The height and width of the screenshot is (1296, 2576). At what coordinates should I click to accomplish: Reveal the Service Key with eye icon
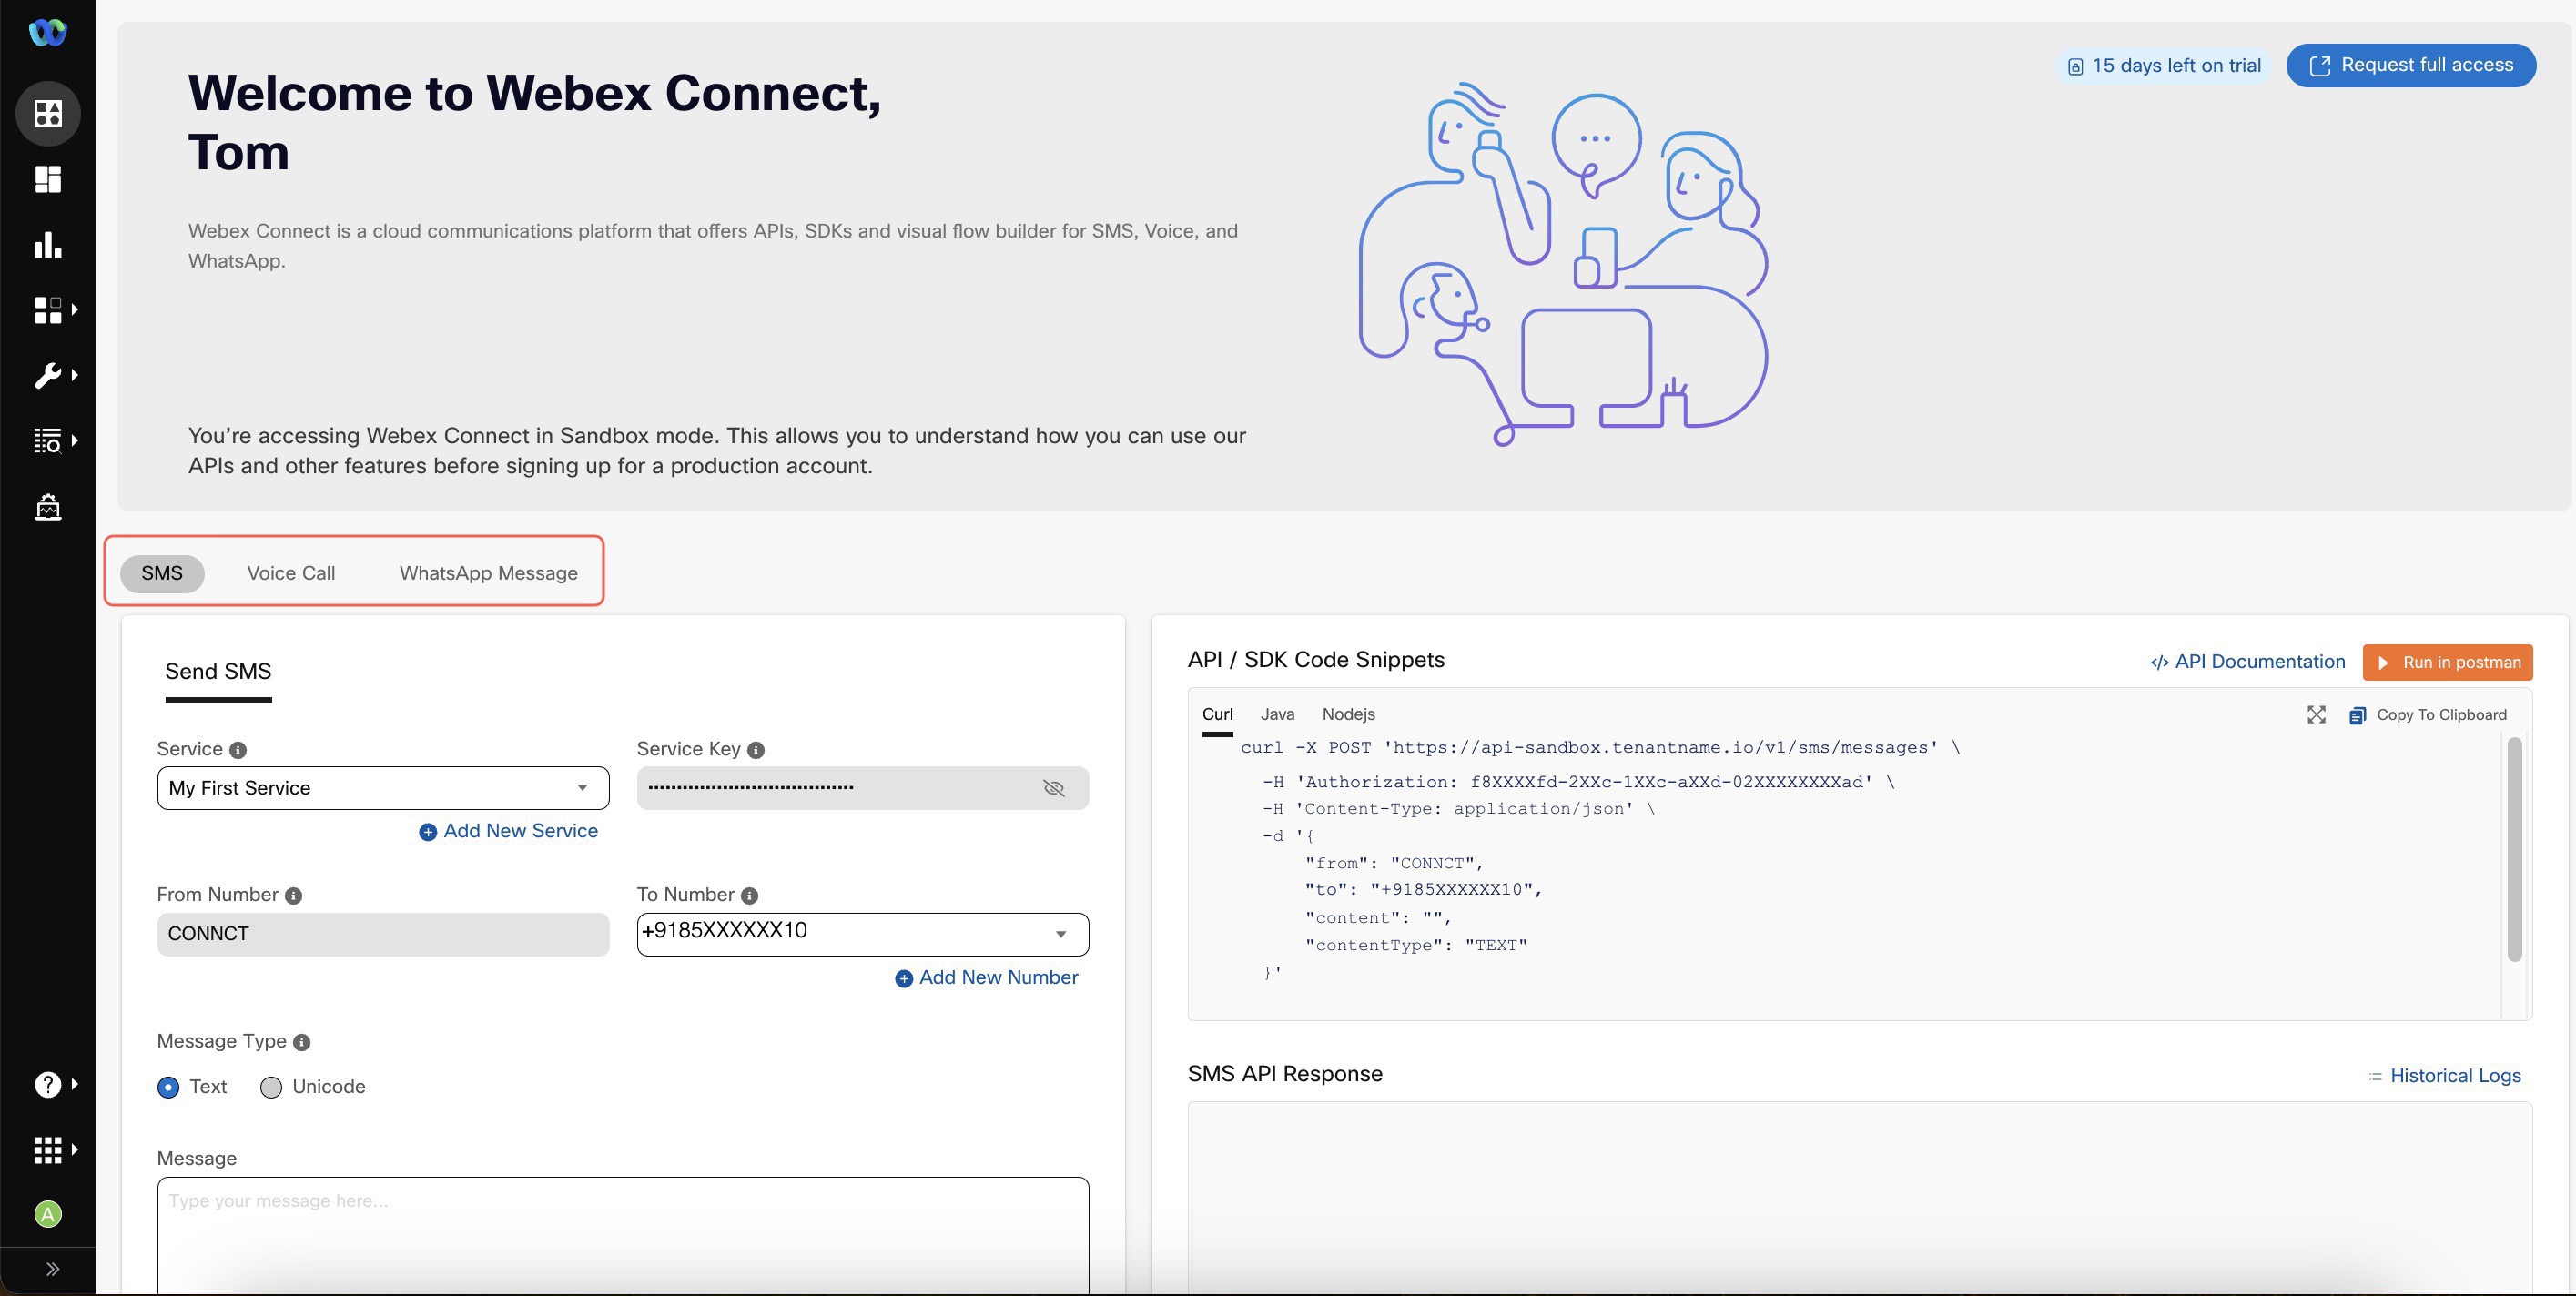pos(1053,788)
